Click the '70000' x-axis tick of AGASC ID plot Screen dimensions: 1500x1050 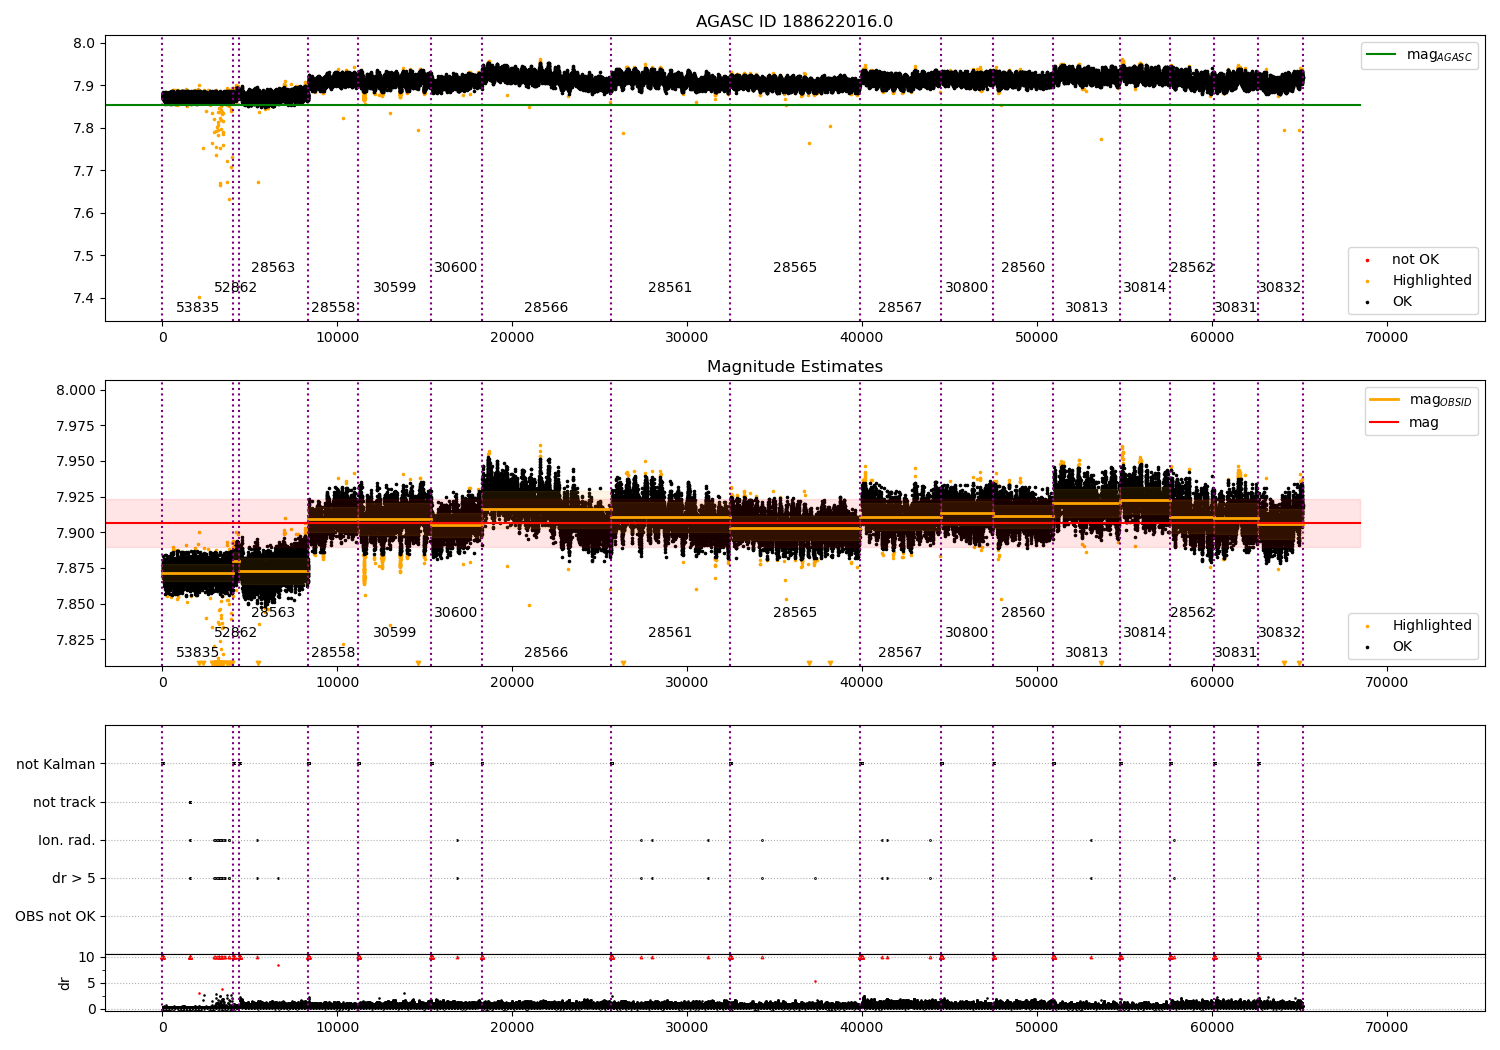1387,338
